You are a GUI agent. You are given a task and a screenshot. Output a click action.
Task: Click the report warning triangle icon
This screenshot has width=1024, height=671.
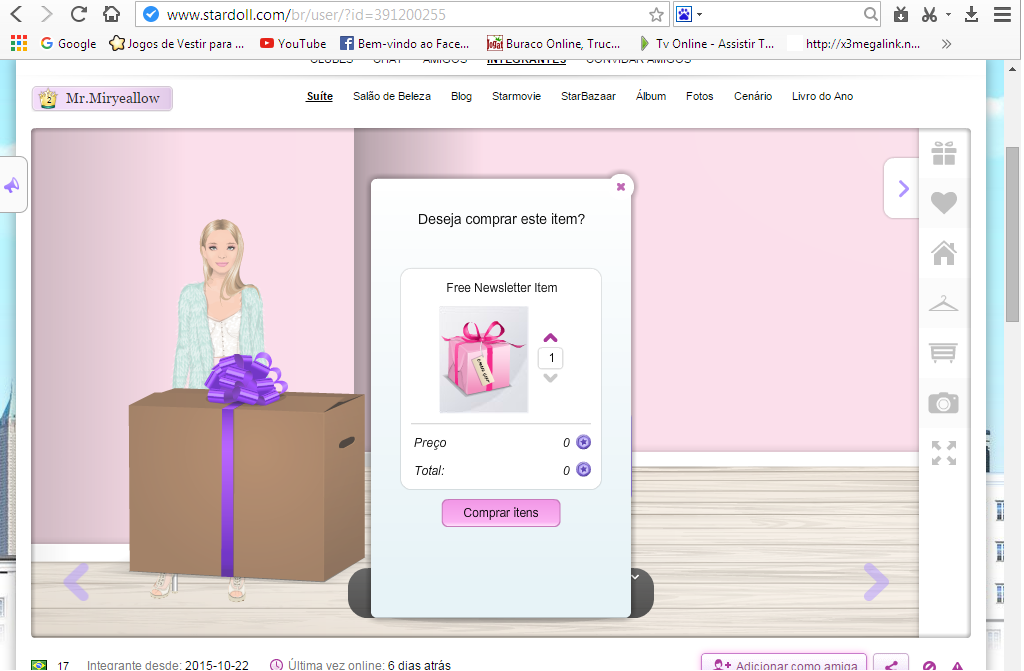point(957,666)
